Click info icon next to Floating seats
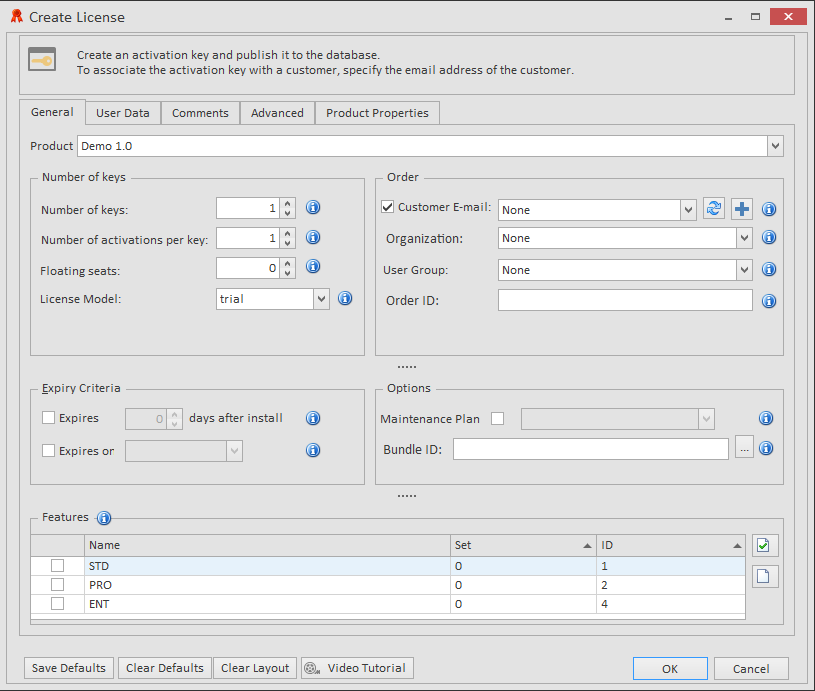This screenshot has height=691, width=815. 312,267
